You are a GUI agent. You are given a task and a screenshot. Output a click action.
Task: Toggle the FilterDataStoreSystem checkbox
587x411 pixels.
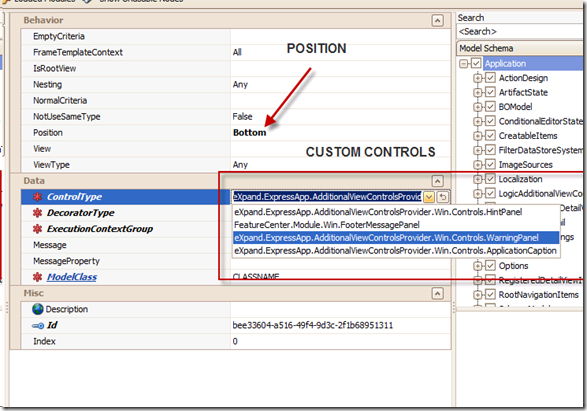(x=490, y=150)
